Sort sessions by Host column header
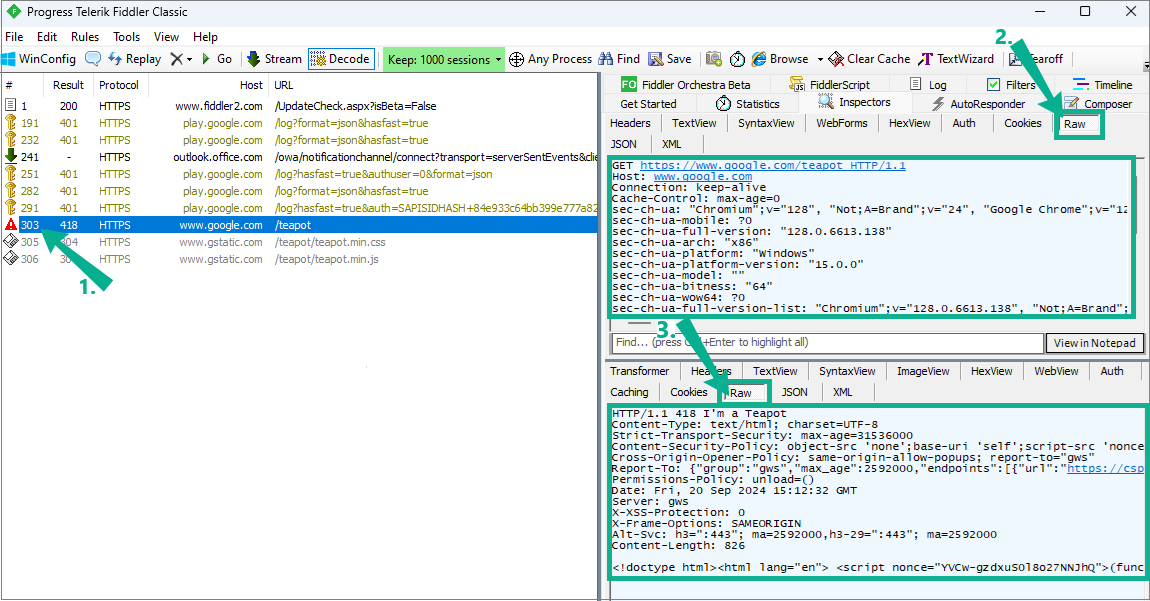Viewport: 1150px width, 601px height. 208,85
